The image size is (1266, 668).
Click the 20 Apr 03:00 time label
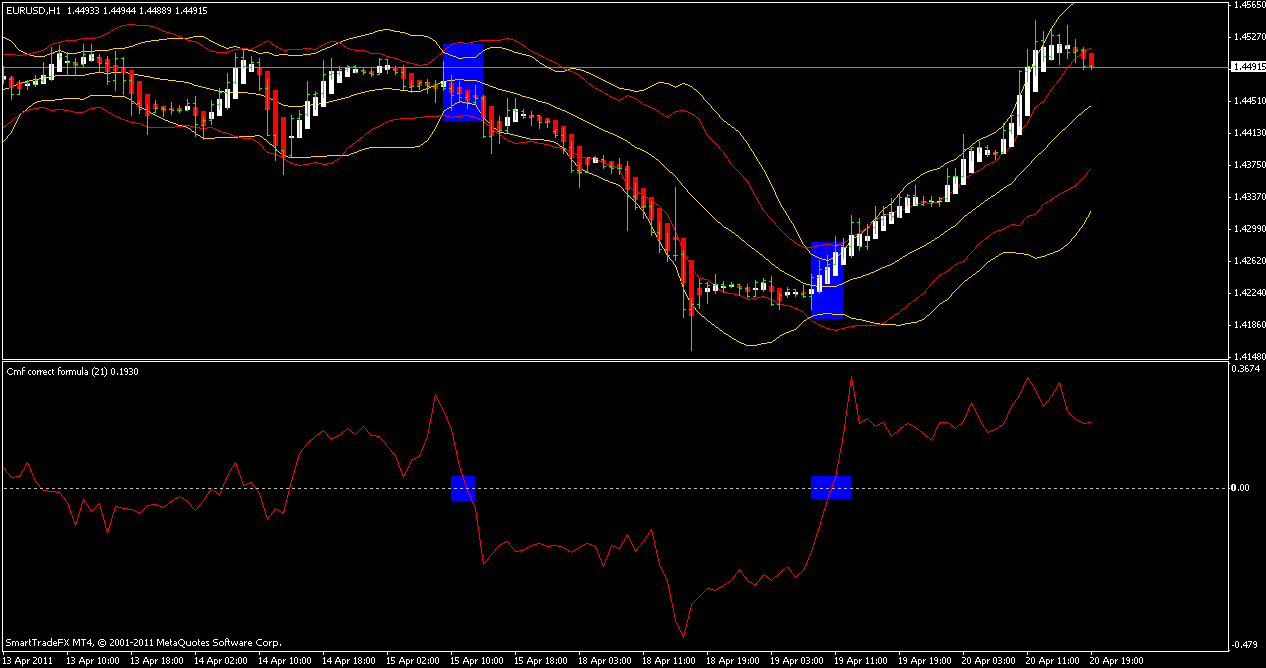(989, 661)
